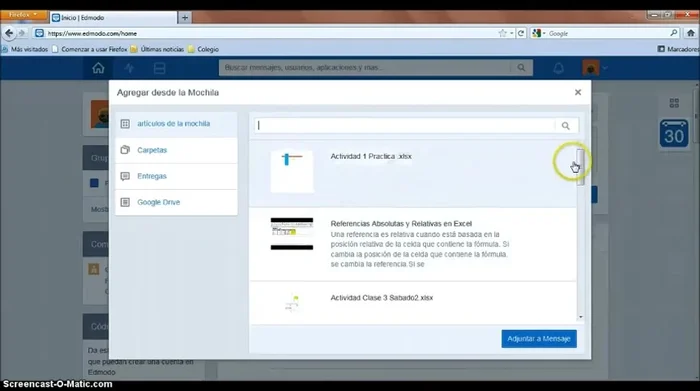Open the URL history dropdown arrow
Viewport: 700px width, 391px height.
[x=512, y=33]
